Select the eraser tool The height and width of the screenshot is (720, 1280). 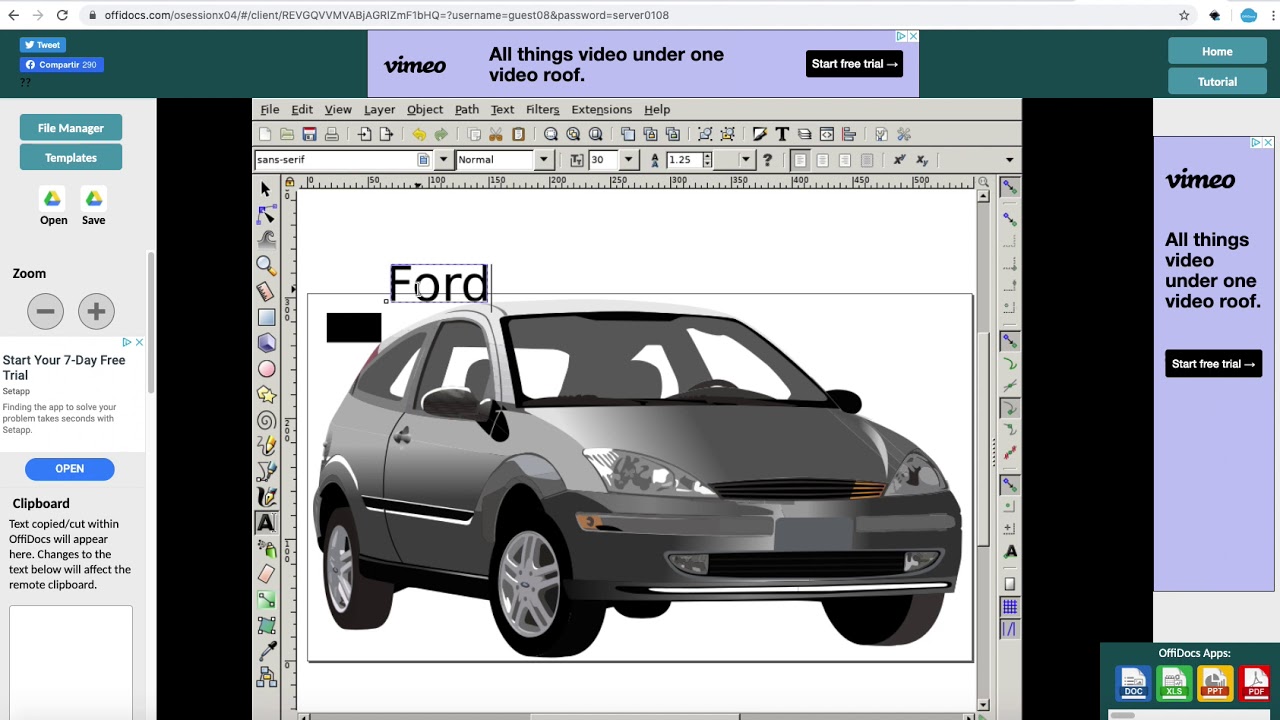(266, 574)
